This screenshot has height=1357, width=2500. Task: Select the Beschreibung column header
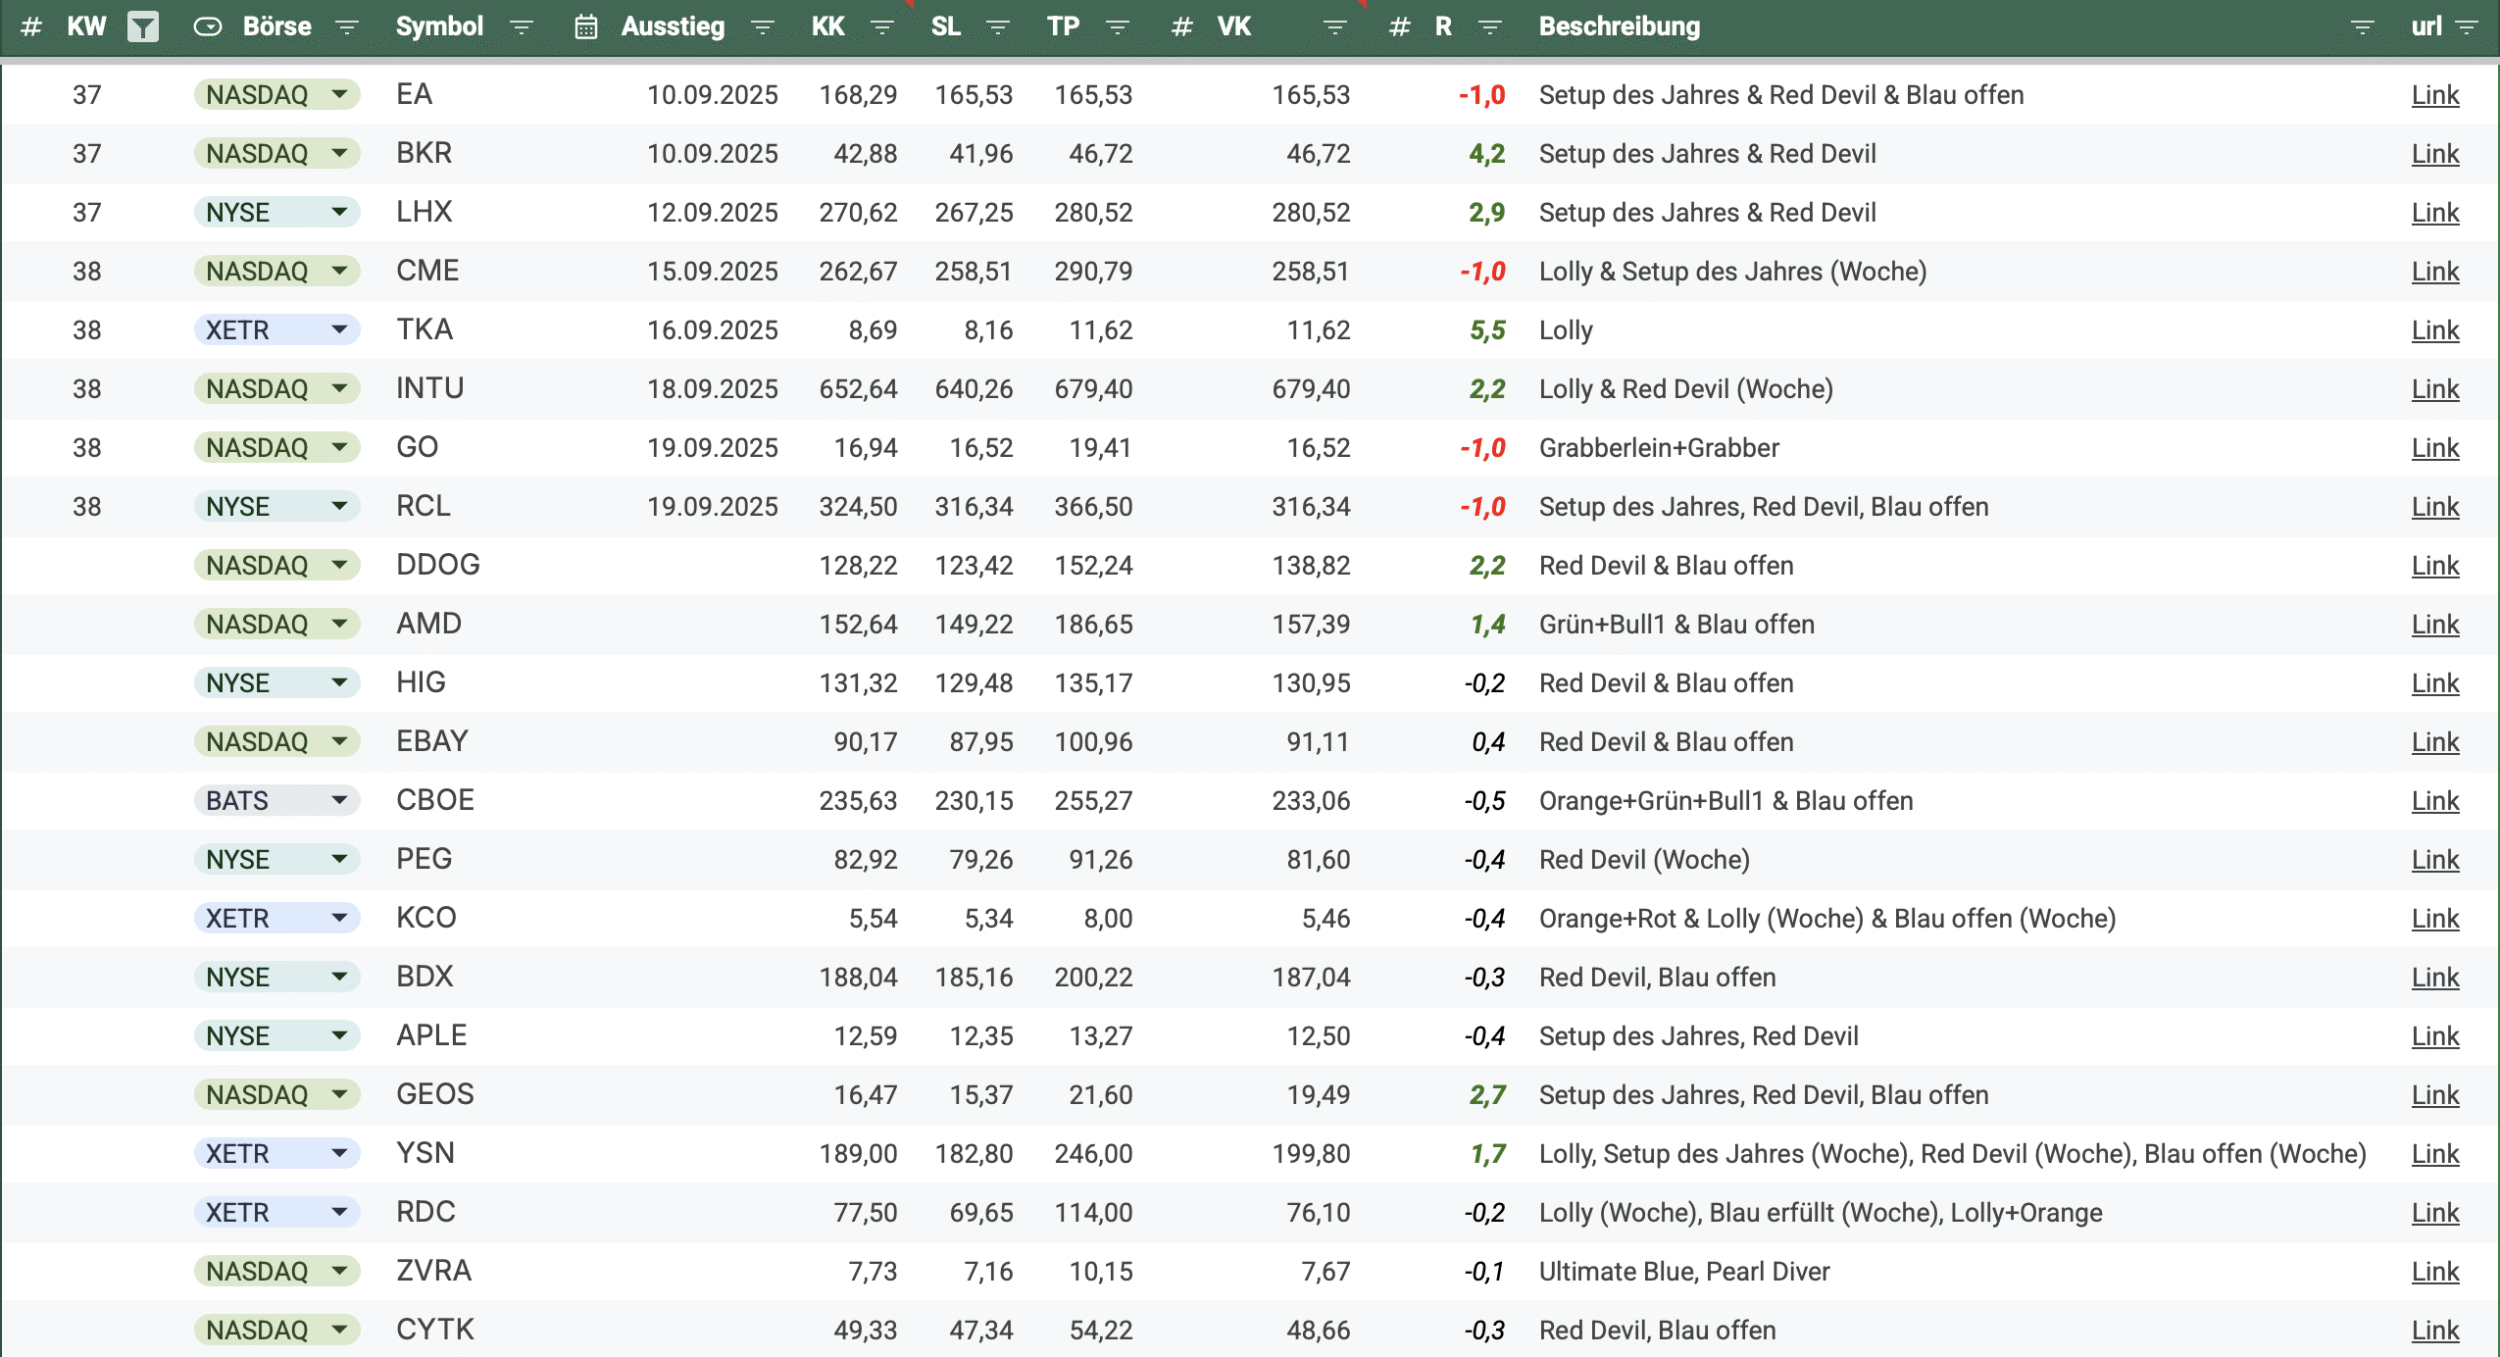(1618, 27)
